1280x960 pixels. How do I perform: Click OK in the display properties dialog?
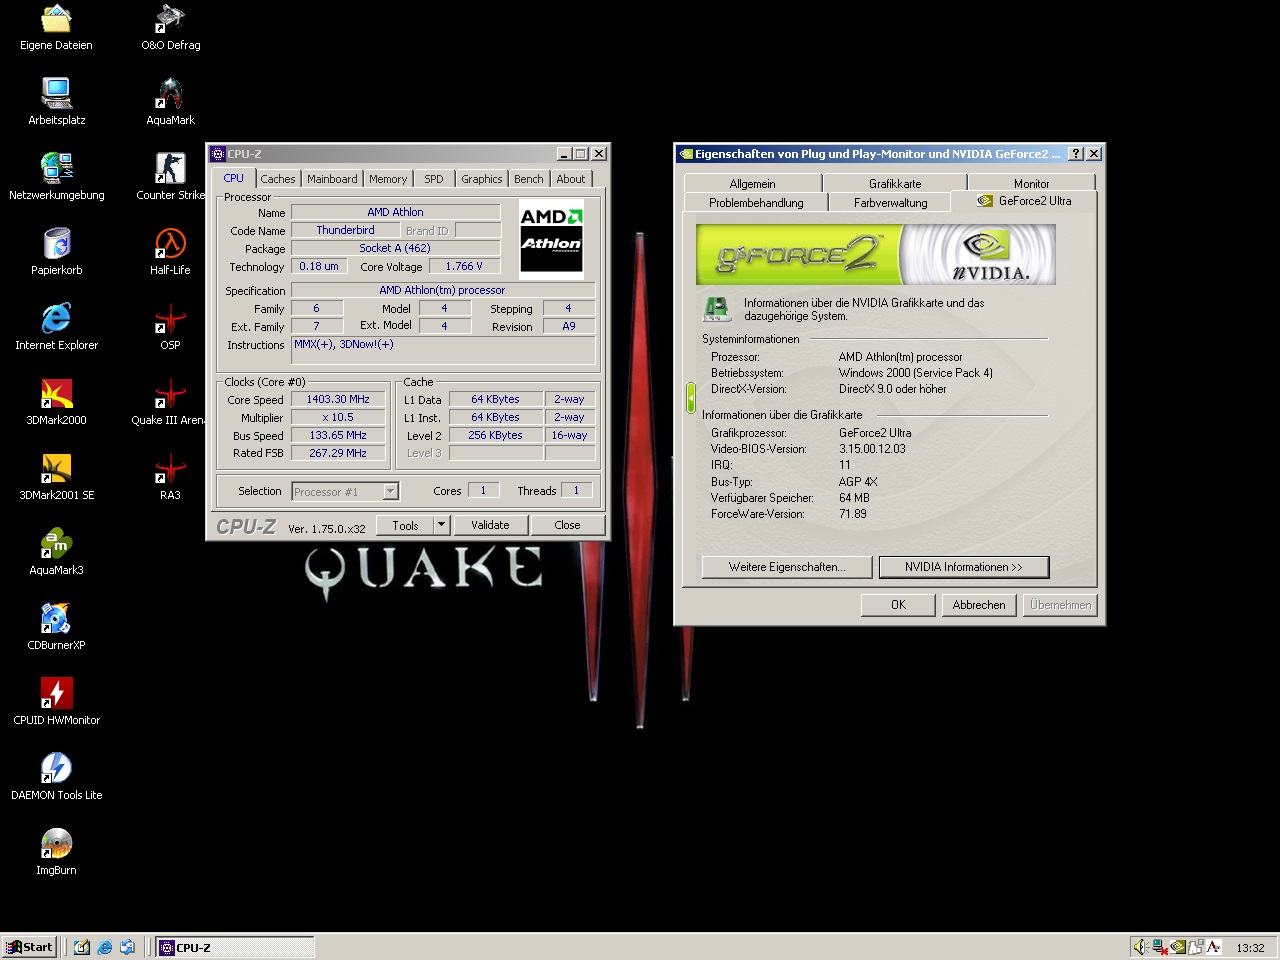coord(898,605)
